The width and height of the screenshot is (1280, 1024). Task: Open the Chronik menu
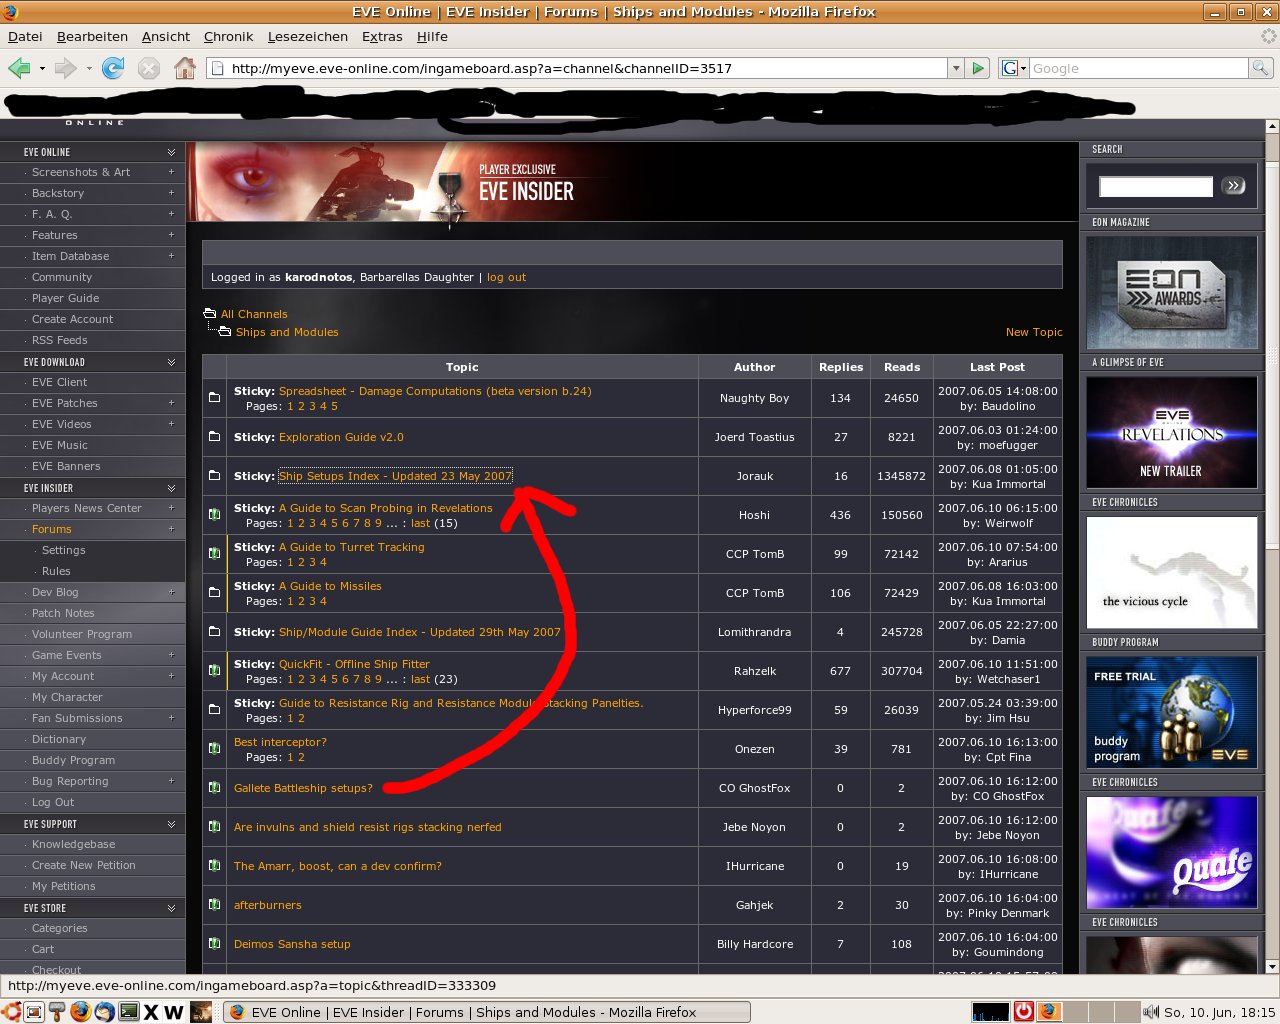pos(228,36)
